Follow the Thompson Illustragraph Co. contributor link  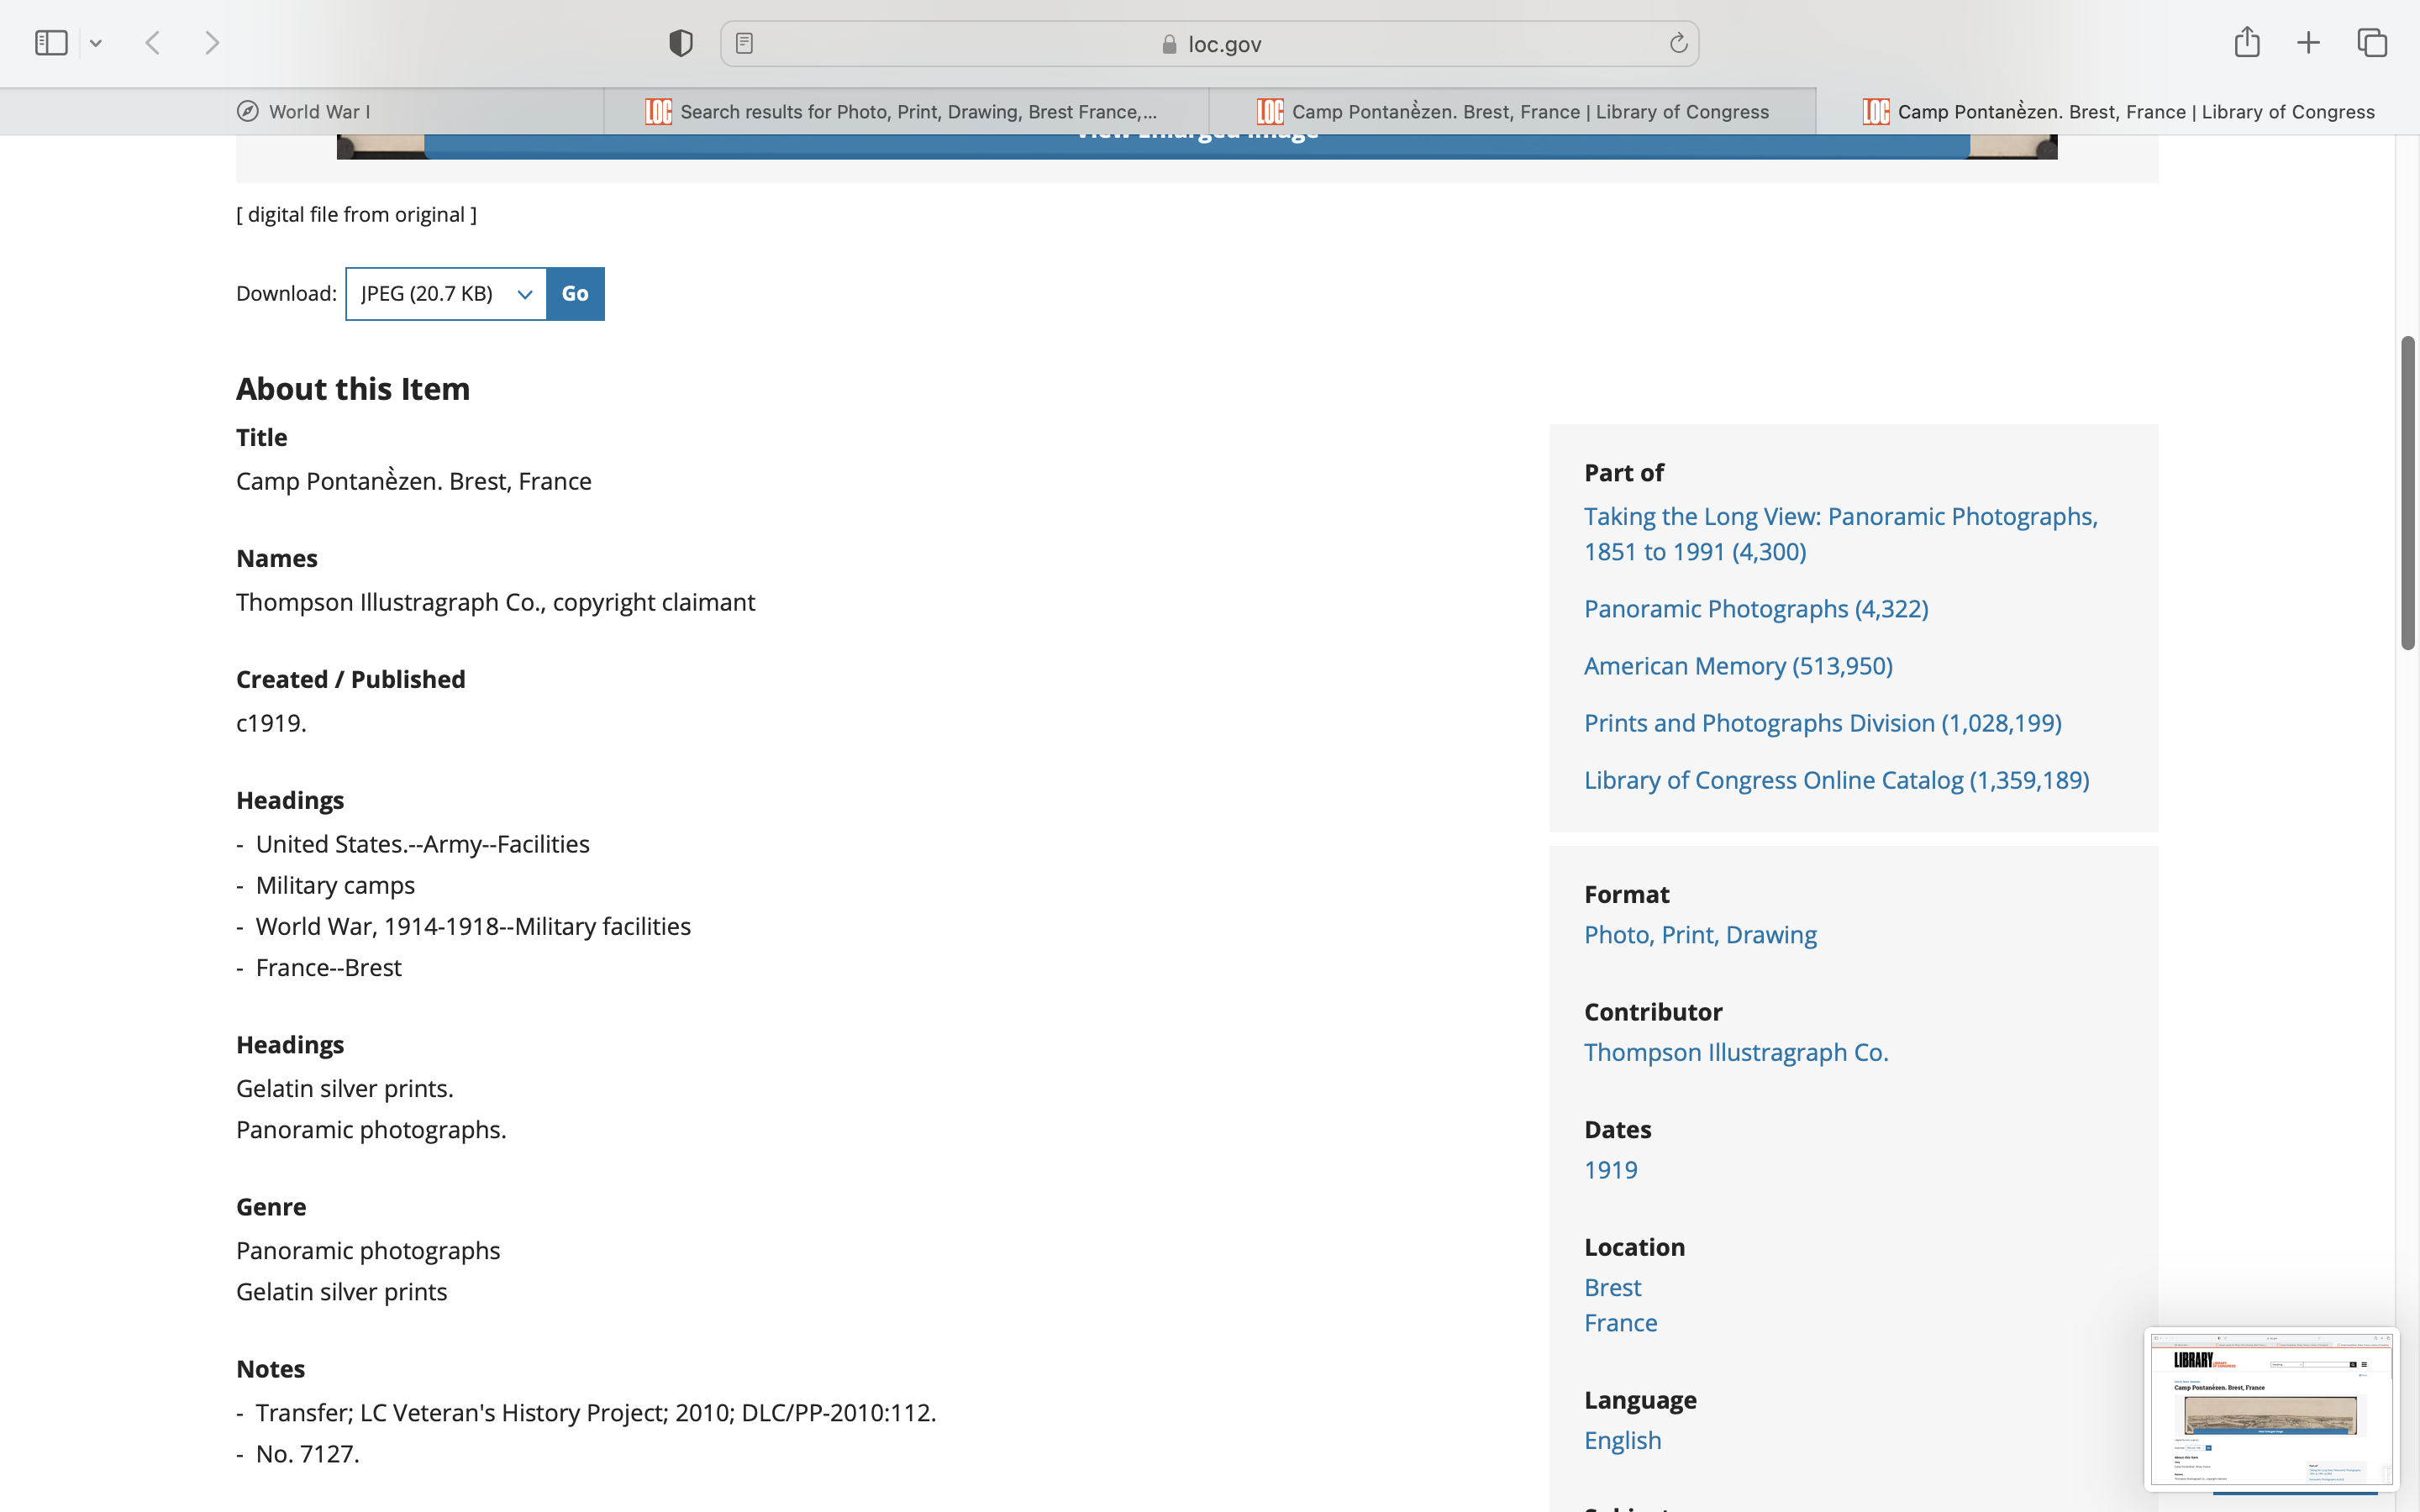coord(1735,1052)
